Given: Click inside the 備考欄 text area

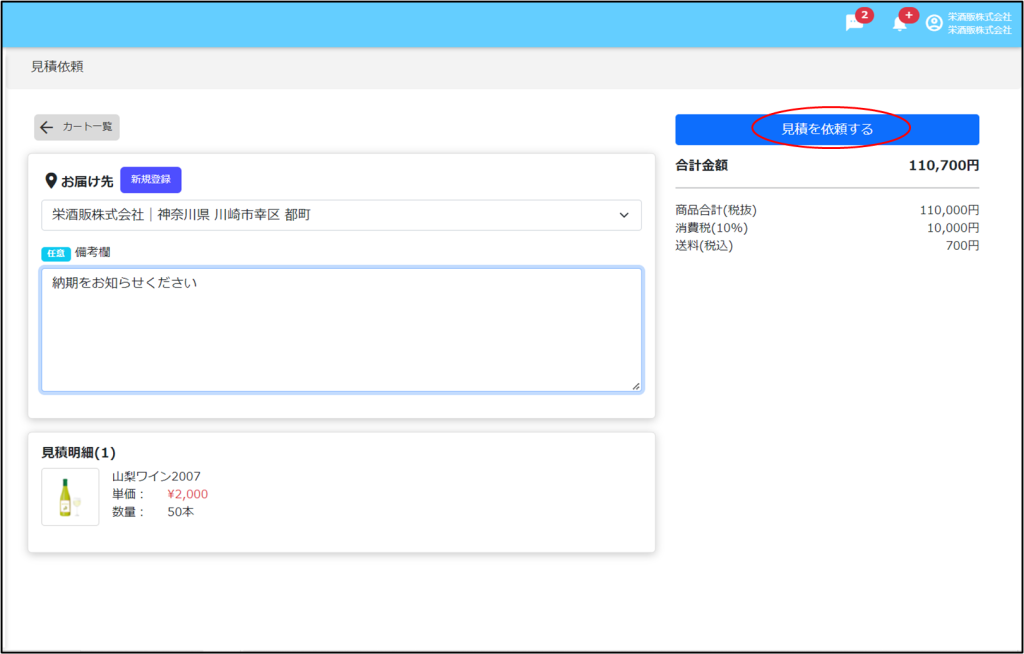Looking at the screenshot, I should tap(341, 330).
